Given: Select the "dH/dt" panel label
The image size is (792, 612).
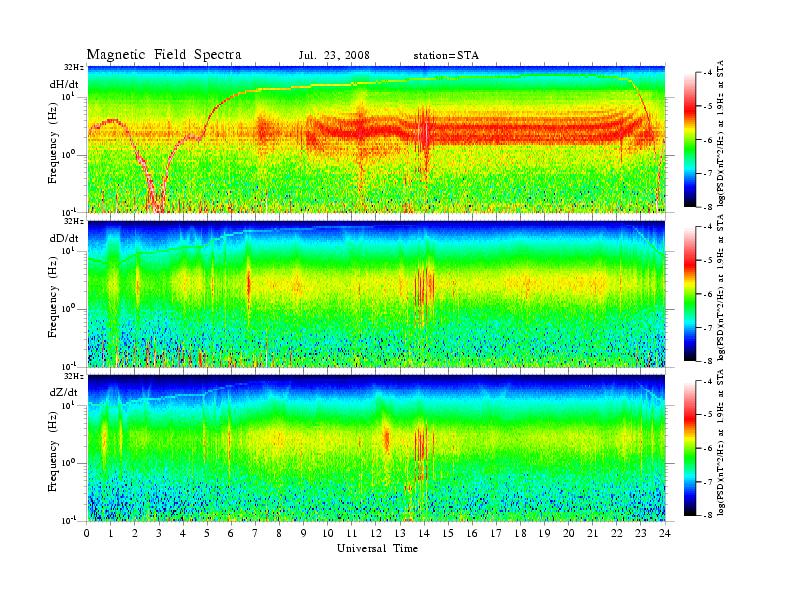Looking at the screenshot, I should point(64,84).
